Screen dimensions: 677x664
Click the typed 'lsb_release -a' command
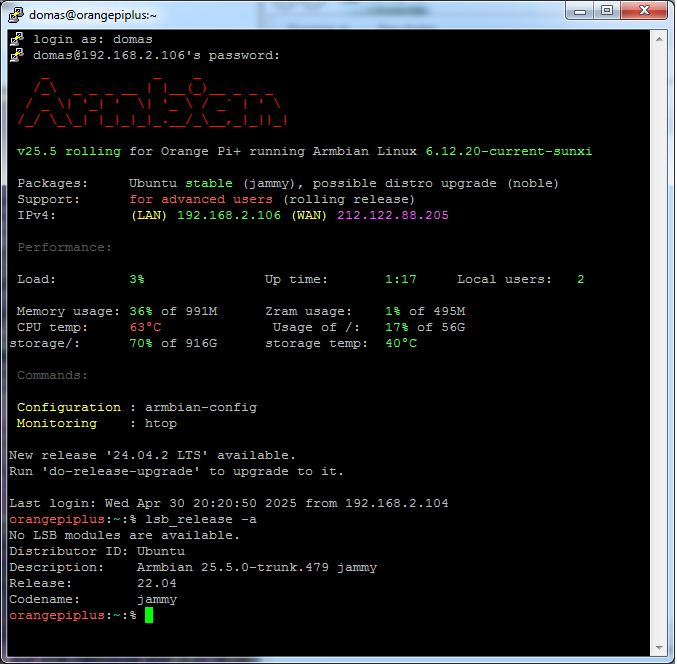[201, 519]
